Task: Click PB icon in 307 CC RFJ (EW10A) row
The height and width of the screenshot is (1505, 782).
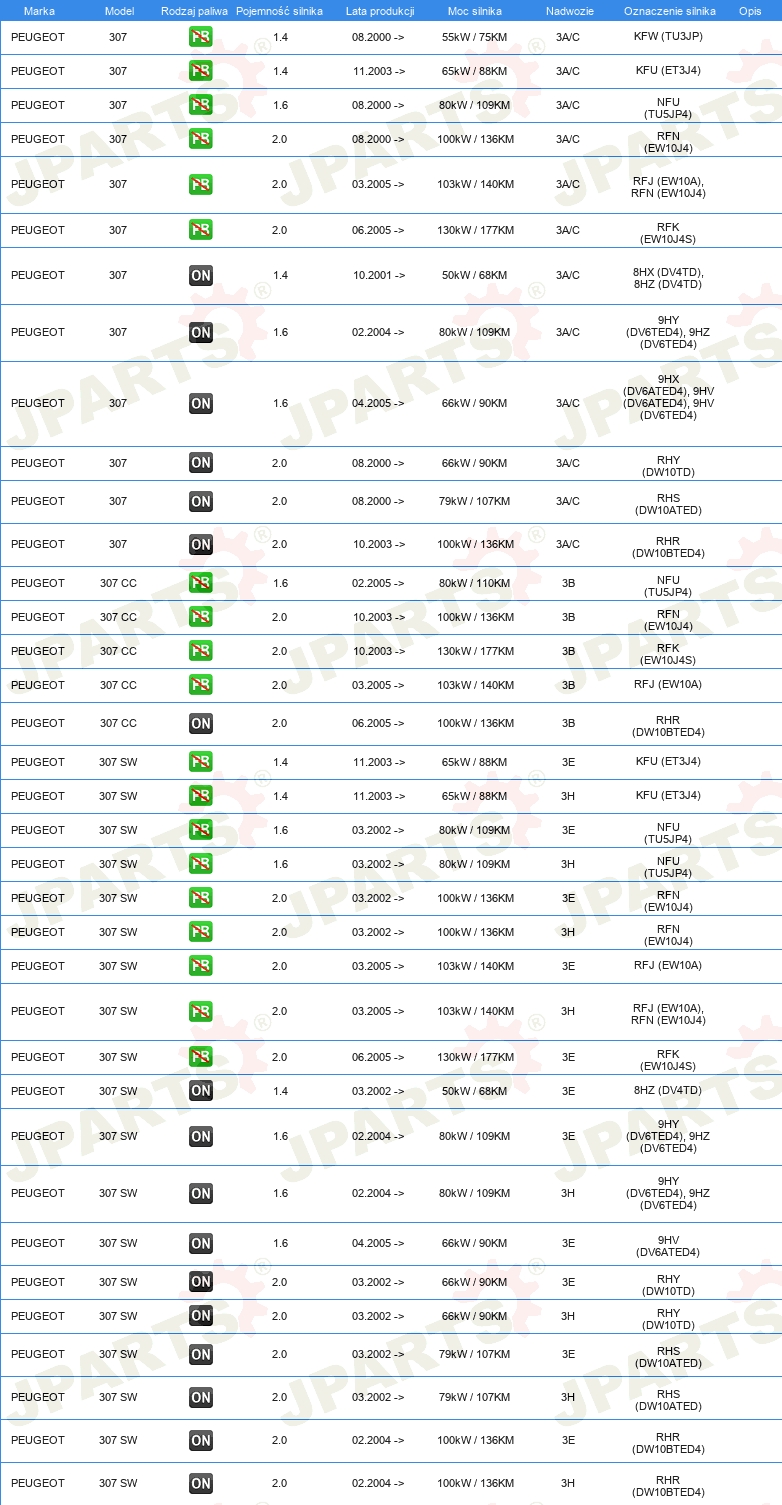Action: coord(201,685)
